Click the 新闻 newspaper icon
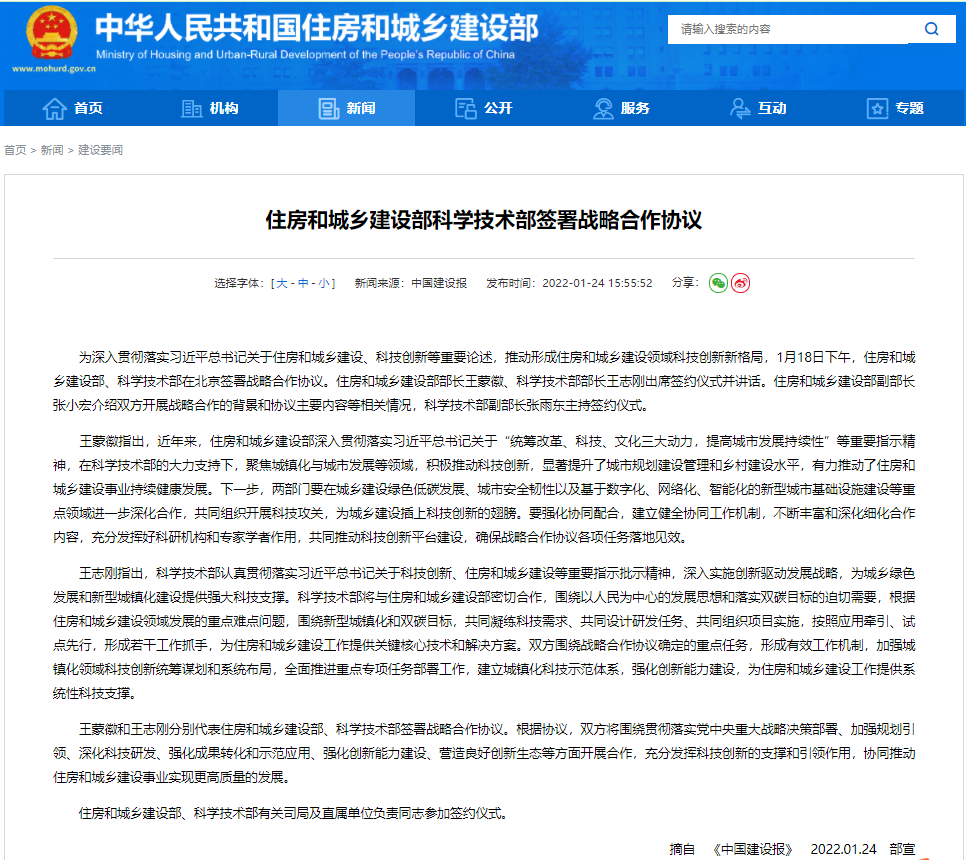This screenshot has width=966, height=860. pos(329,108)
